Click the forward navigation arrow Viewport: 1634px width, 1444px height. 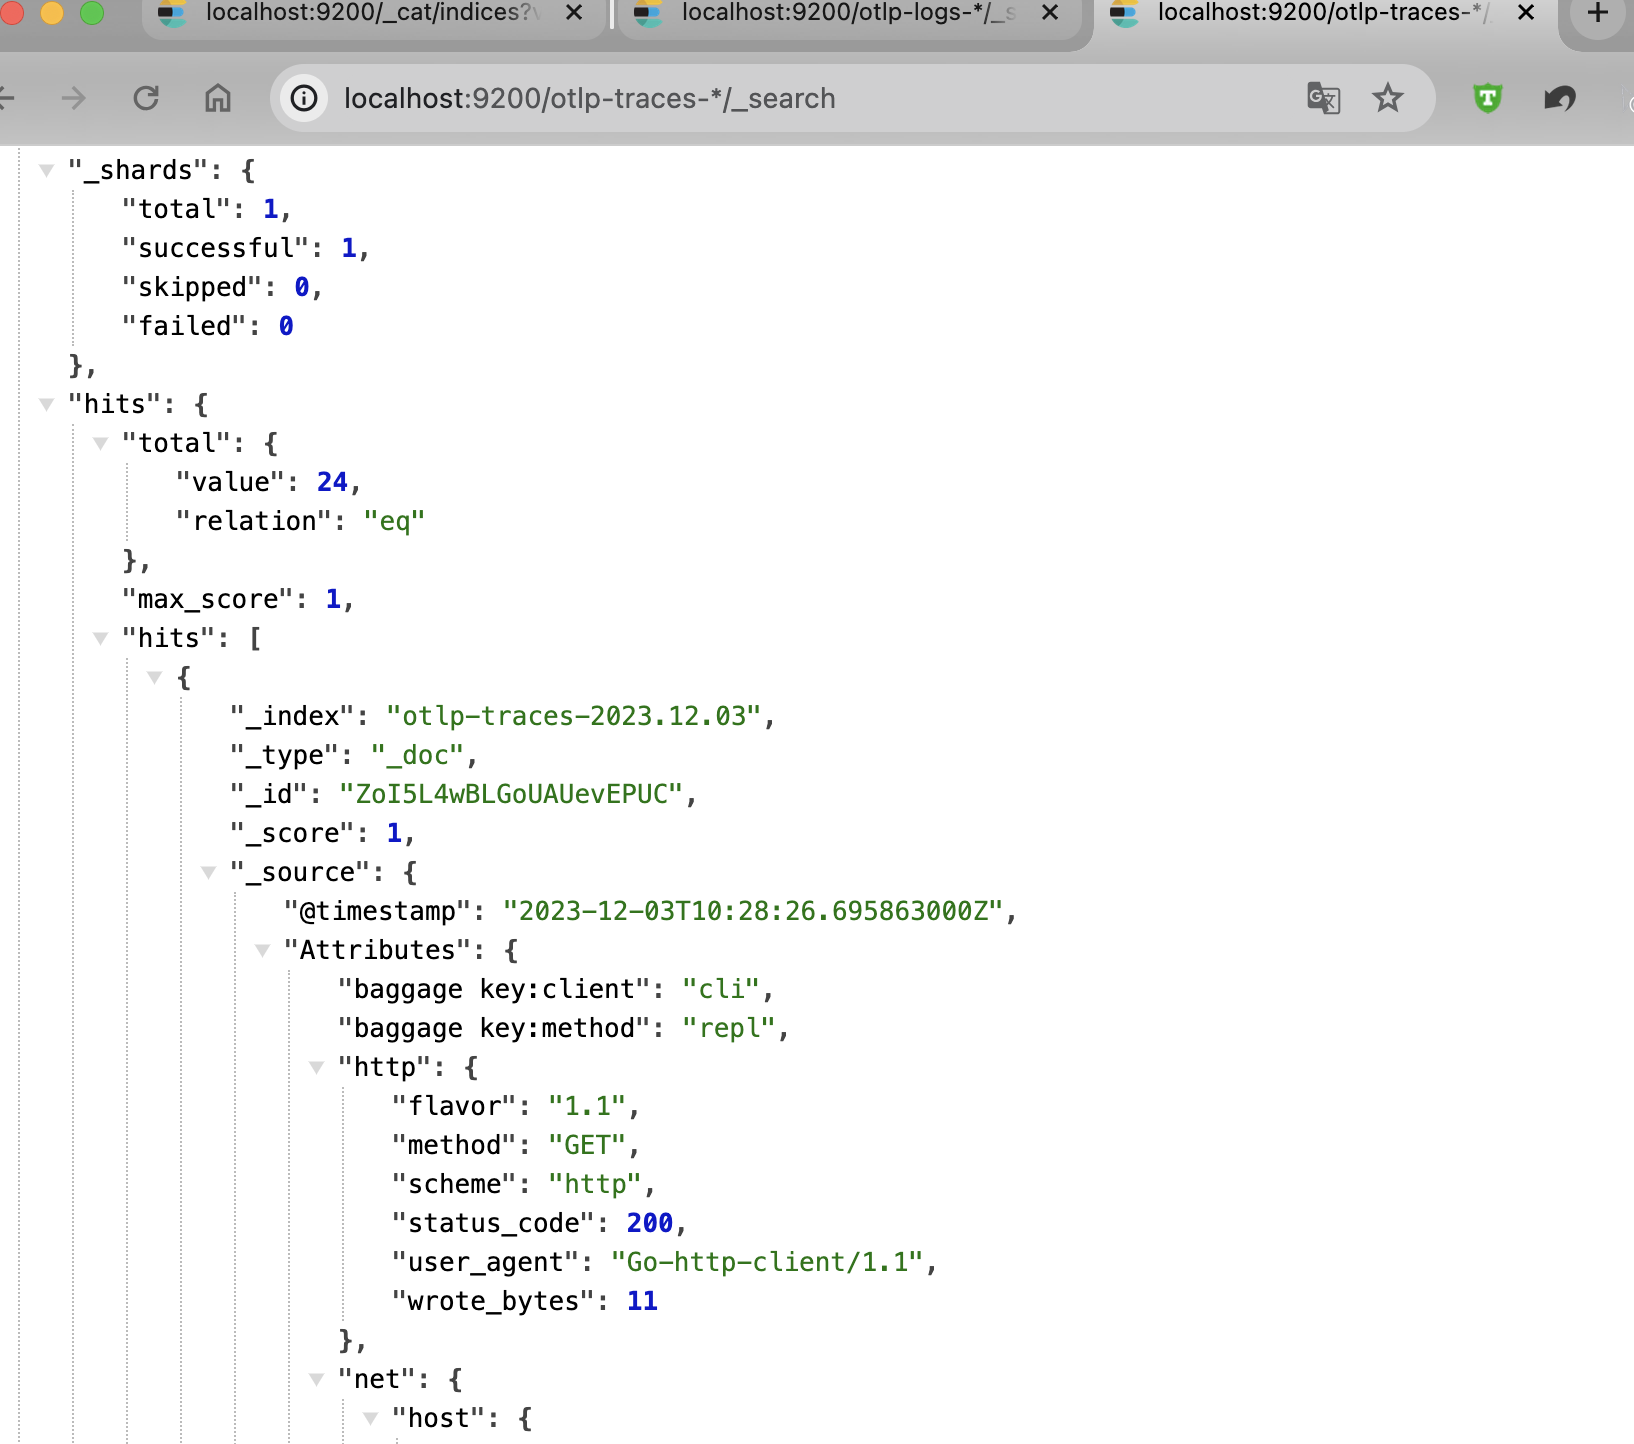click(x=73, y=98)
